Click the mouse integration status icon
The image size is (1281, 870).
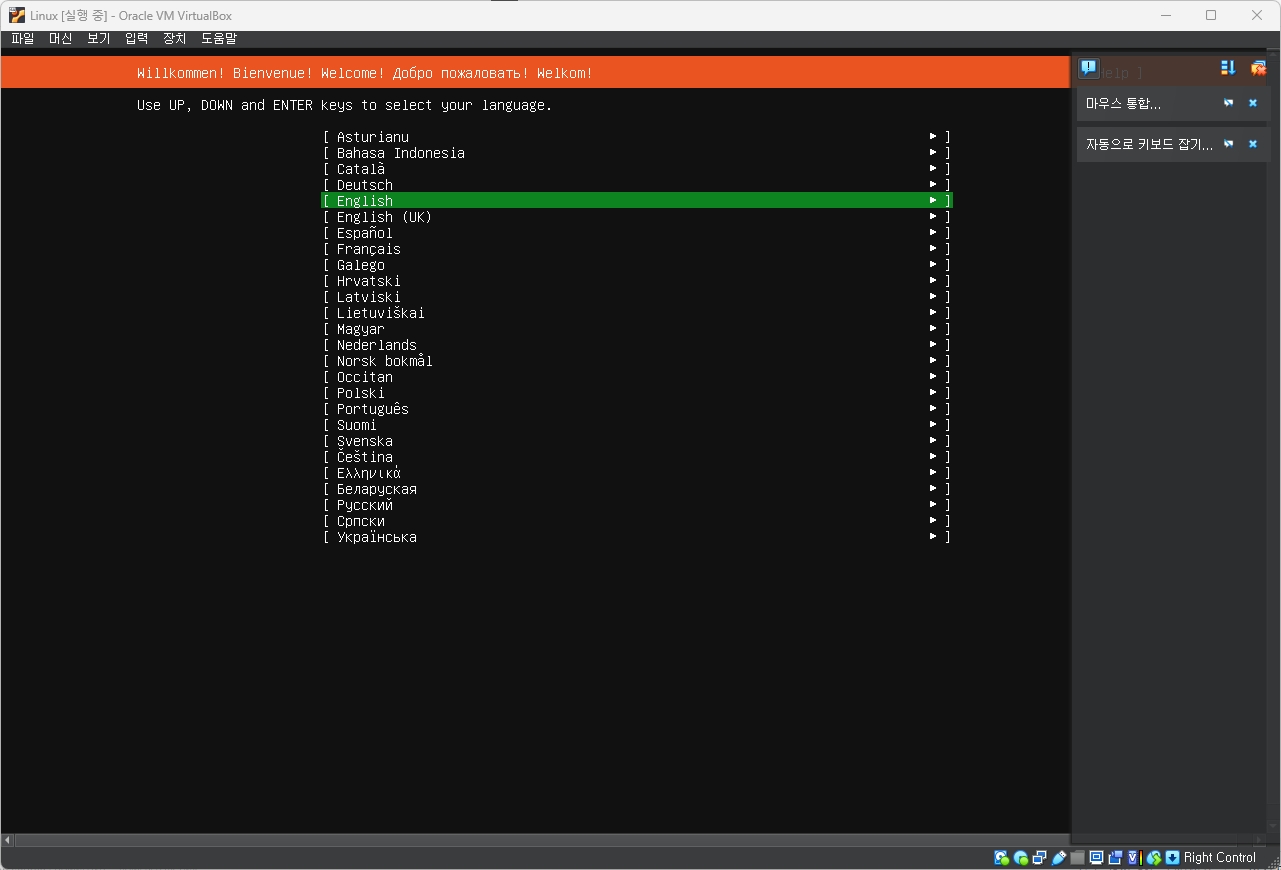(1154, 858)
